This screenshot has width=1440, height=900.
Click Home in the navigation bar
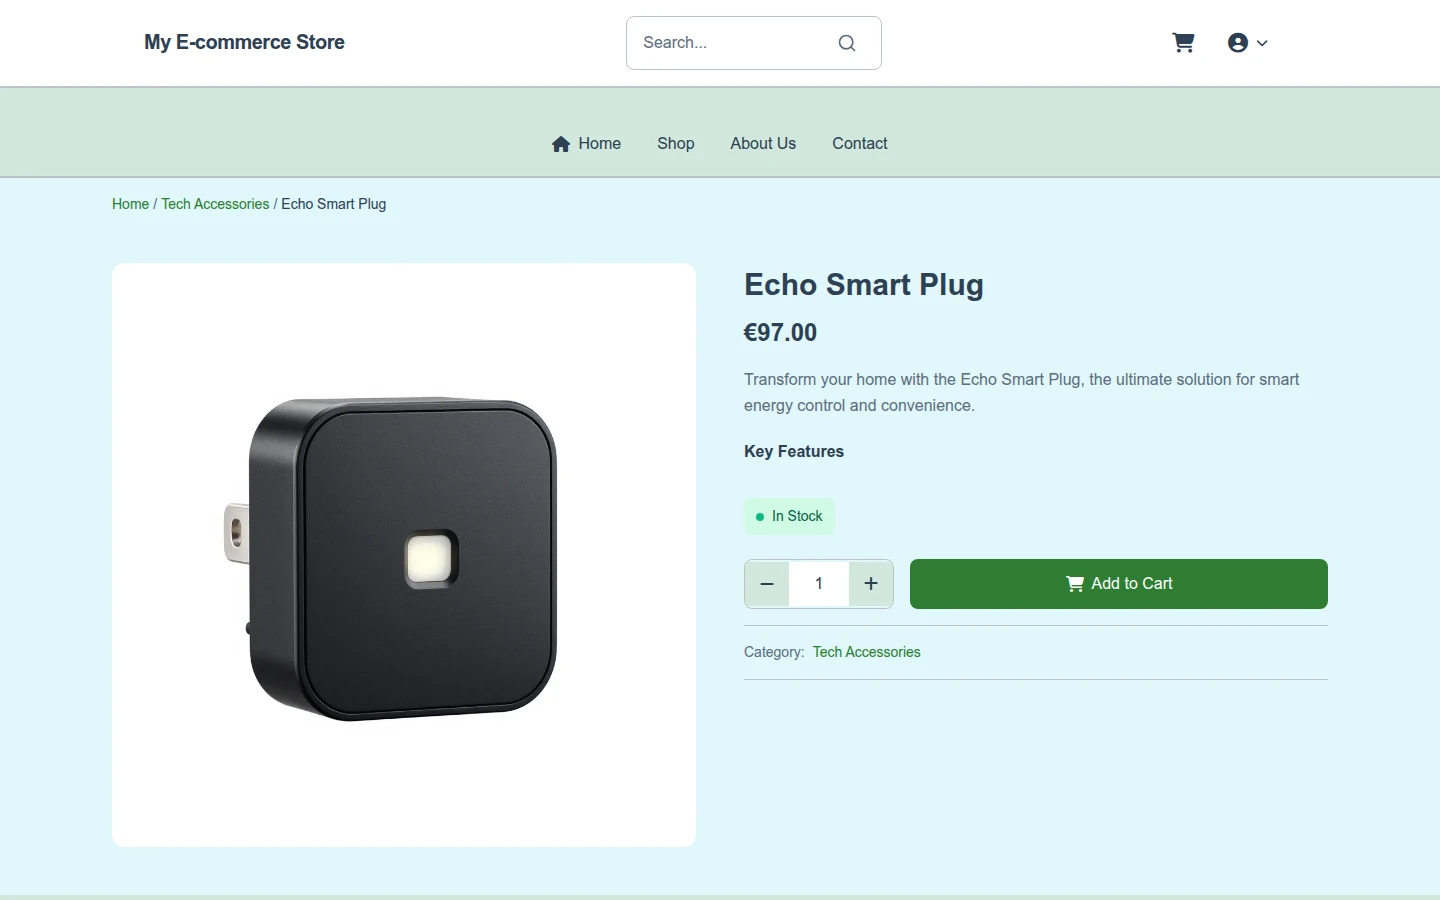(x=599, y=144)
